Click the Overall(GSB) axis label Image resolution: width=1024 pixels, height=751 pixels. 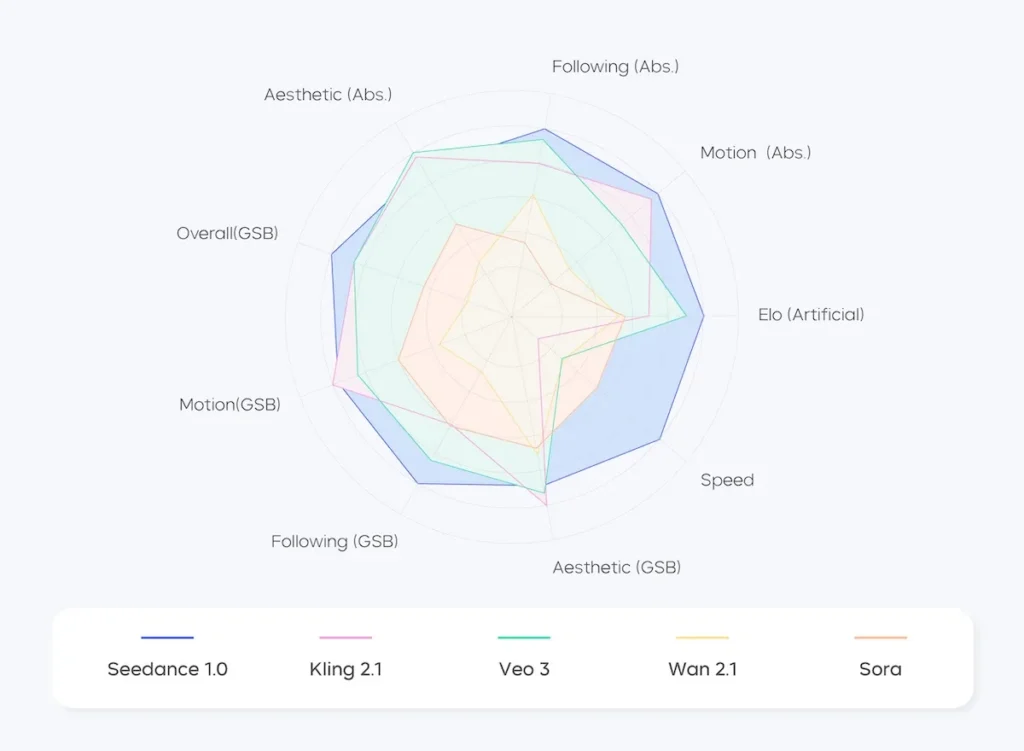coord(227,233)
